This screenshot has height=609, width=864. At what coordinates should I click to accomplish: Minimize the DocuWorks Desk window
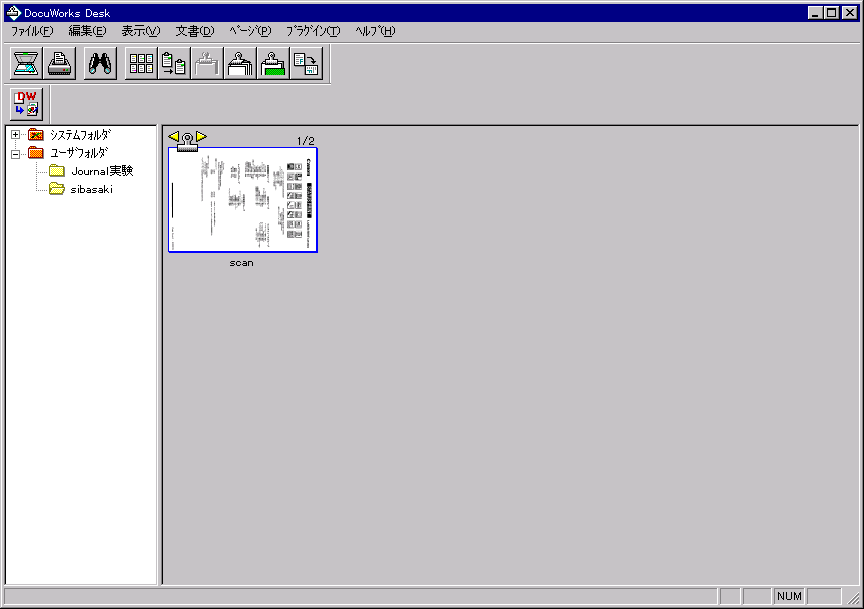click(x=816, y=13)
